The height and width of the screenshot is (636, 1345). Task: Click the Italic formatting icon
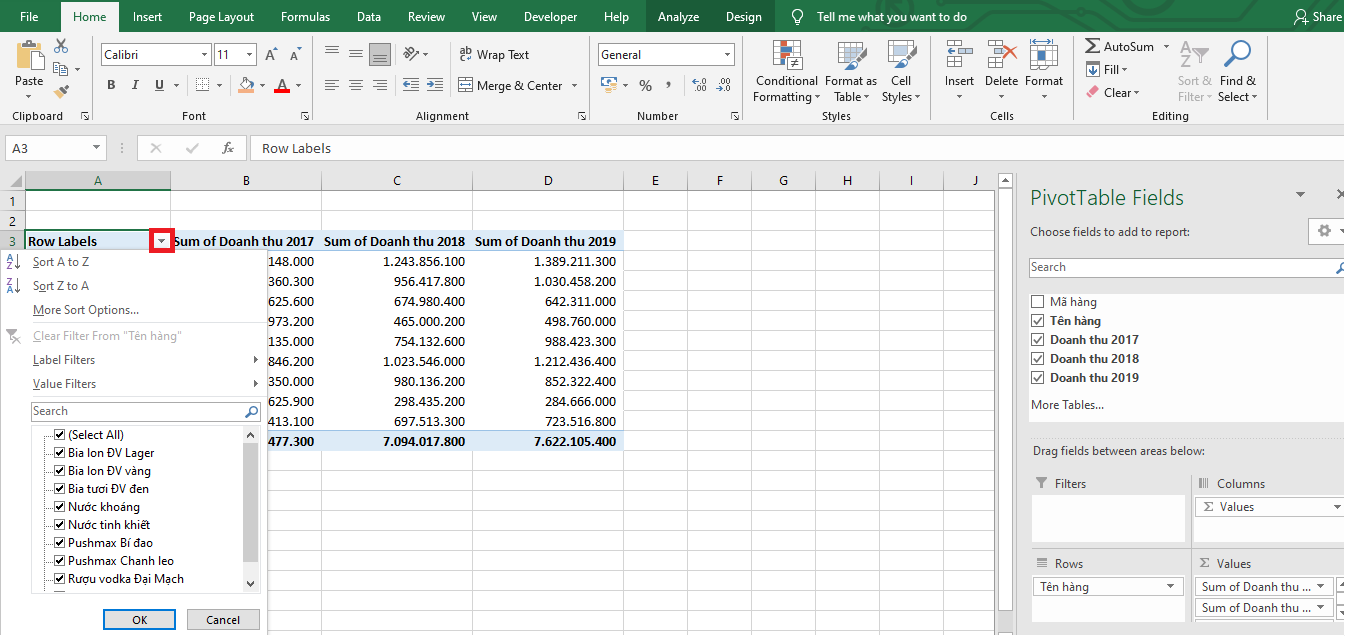135,86
